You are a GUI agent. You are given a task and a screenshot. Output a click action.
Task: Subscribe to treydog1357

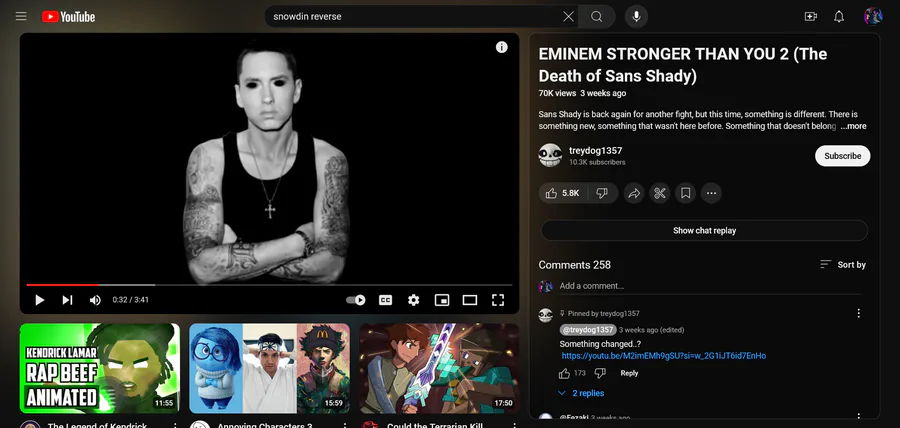[843, 156]
